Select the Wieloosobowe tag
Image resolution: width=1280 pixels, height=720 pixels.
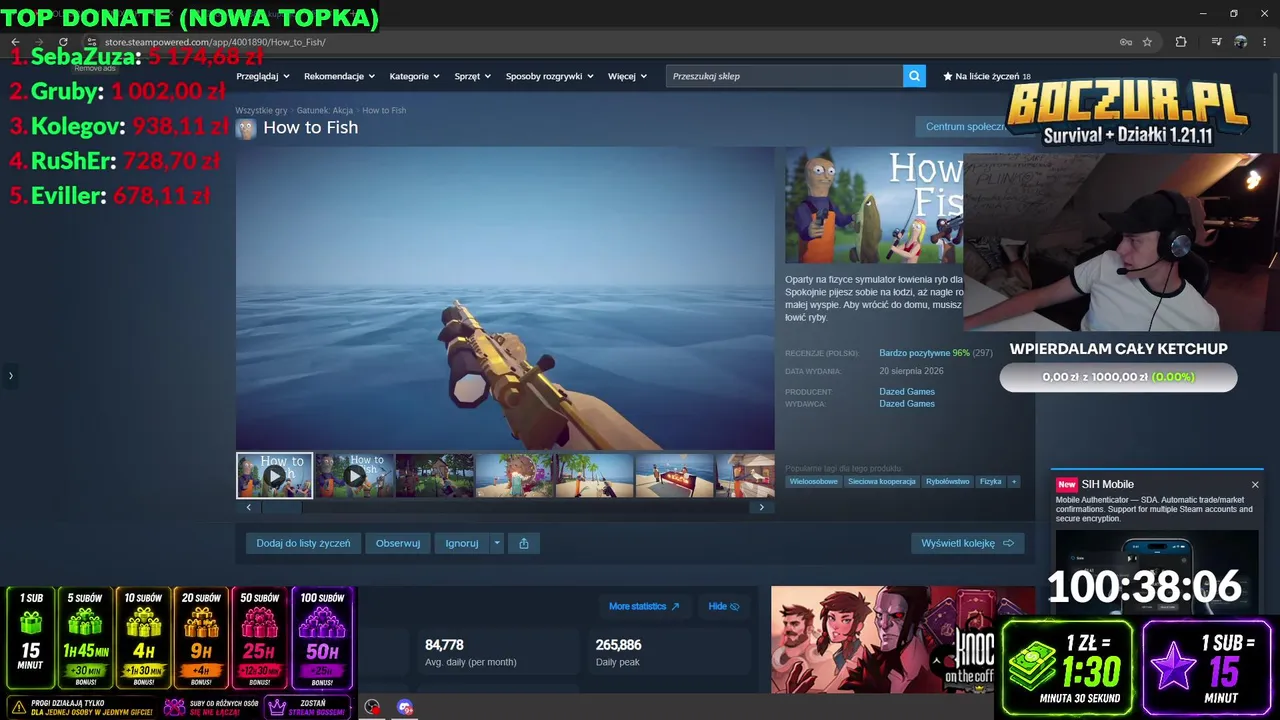[x=814, y=481]
